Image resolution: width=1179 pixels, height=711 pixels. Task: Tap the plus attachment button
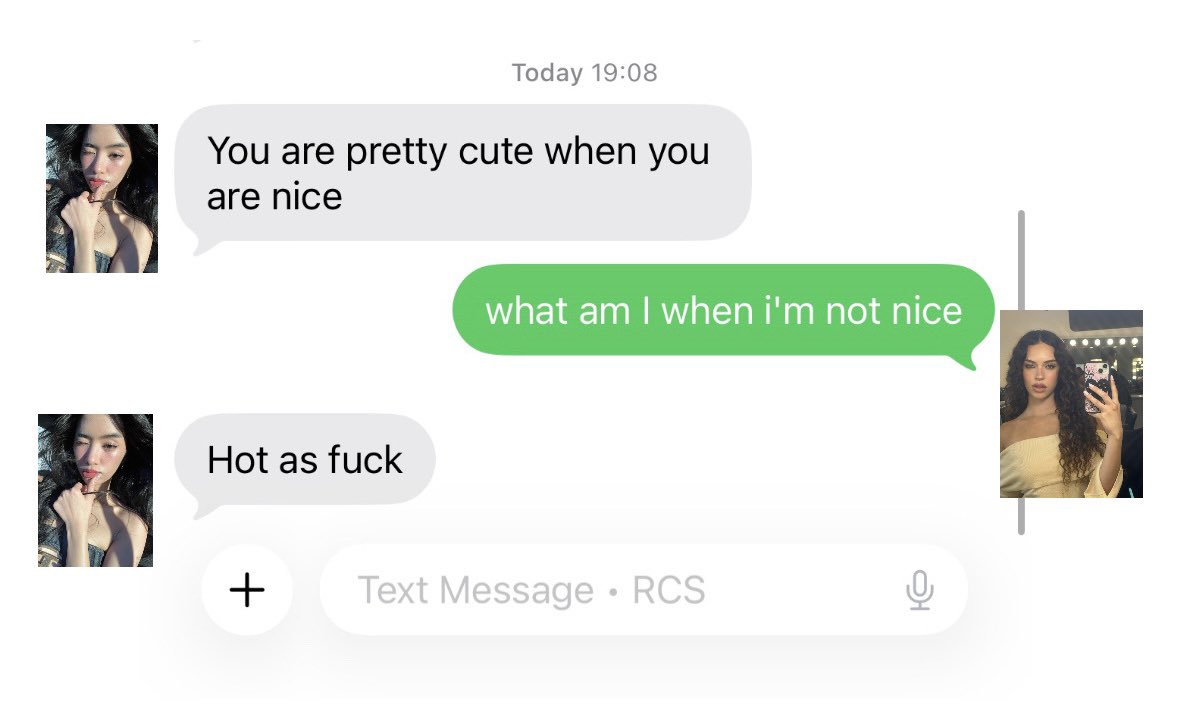(x=247, y=590)
